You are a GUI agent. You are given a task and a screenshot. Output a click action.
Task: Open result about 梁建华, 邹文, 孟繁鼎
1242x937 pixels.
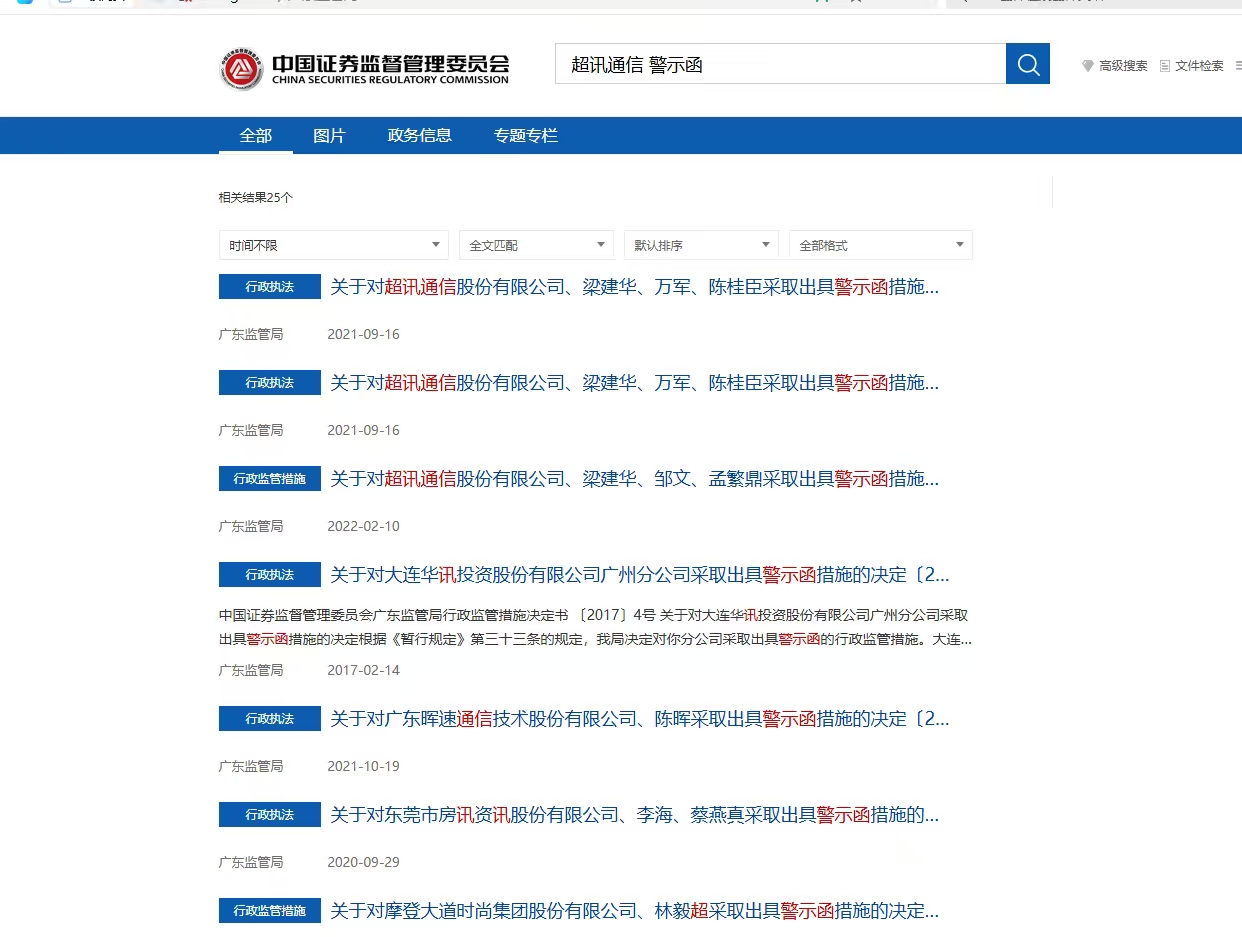point(635,479)
